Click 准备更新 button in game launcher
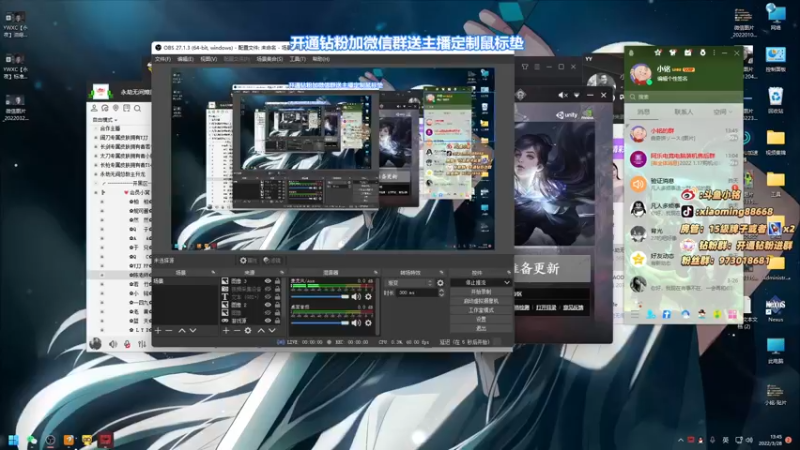 (552, 268)
